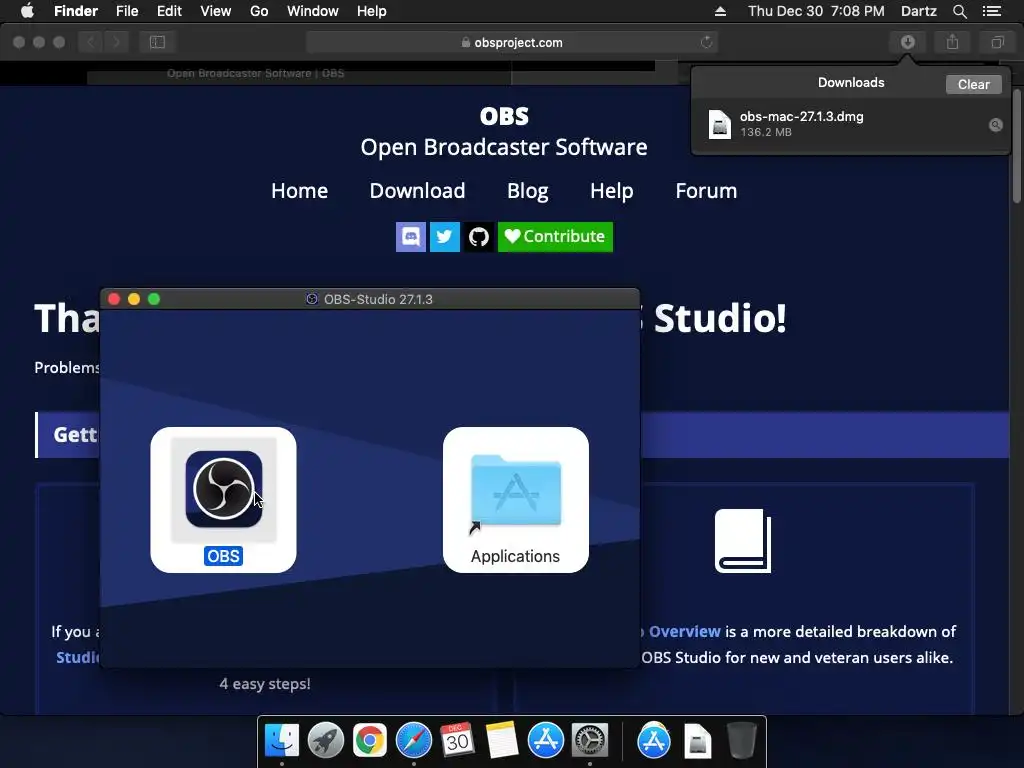
Task: Show all tabs overview icon in Safari
Action: coord(997,42)
